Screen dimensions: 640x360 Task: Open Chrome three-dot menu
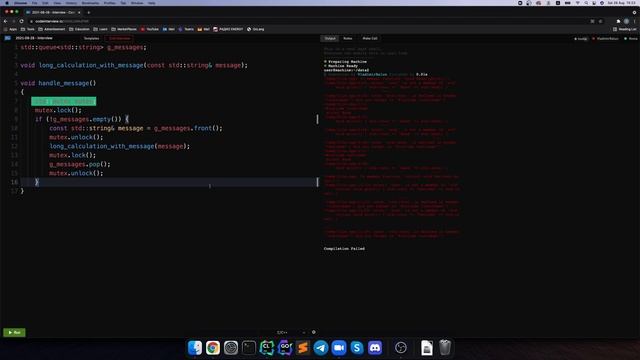click(x=634, y=21)
